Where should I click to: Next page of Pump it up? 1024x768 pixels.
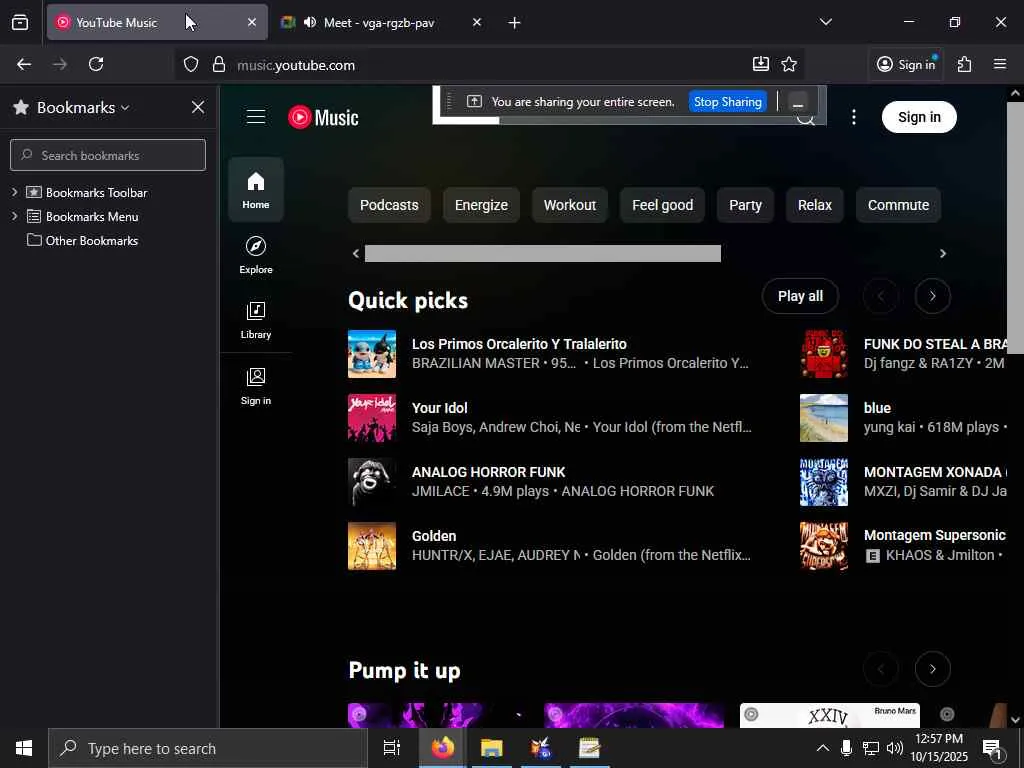[933, 669]
